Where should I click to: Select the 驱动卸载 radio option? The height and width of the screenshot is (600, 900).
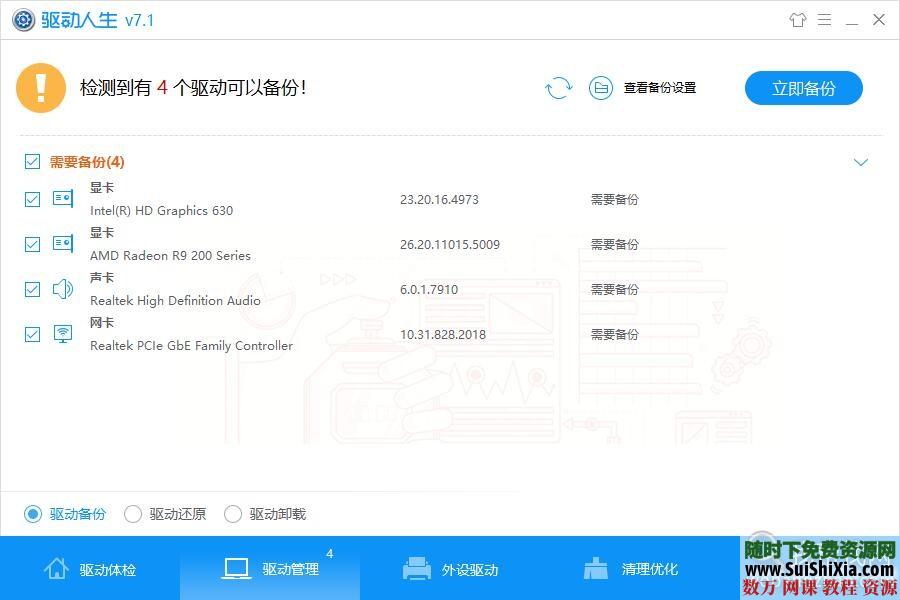pos(233,513)
